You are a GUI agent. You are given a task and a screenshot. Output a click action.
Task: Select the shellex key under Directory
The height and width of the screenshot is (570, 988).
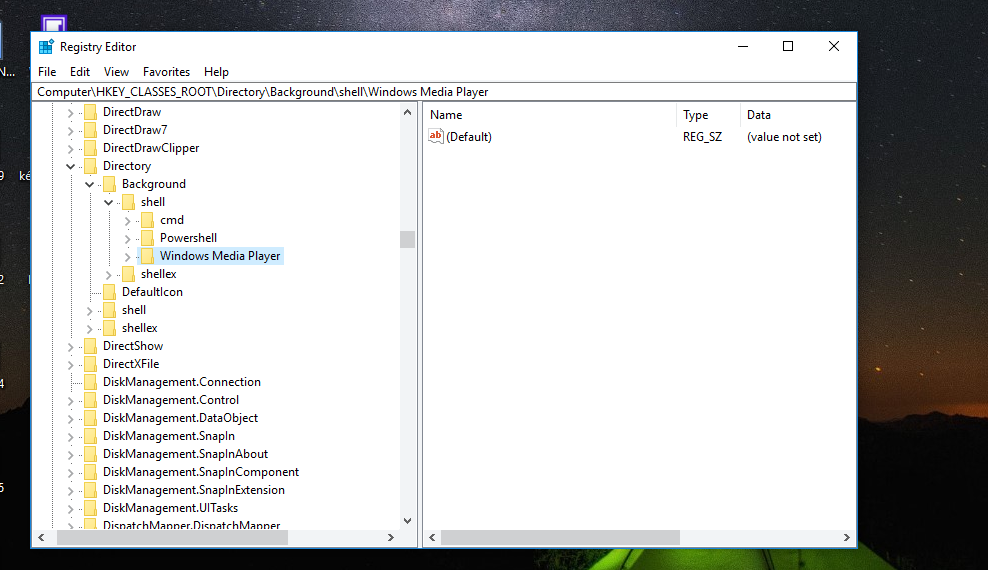(139, 328)
